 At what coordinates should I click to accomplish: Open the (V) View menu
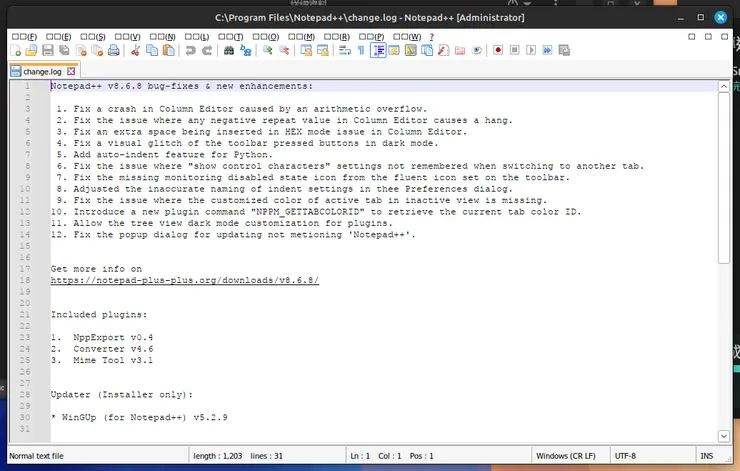127,37
